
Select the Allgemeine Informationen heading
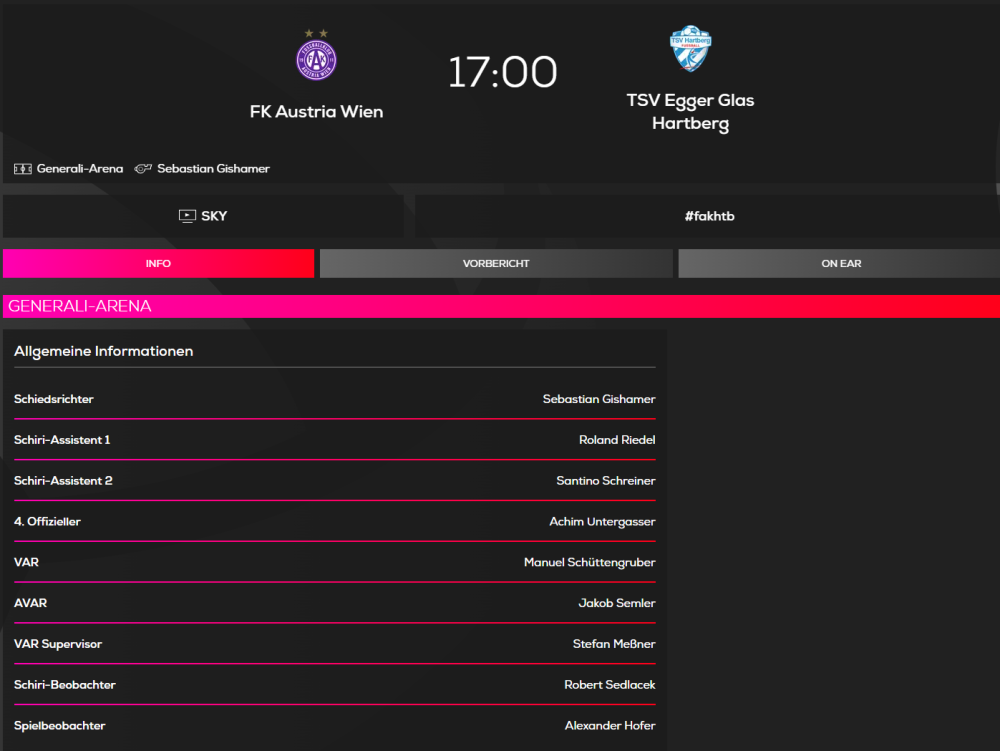[x=103, y=351]
